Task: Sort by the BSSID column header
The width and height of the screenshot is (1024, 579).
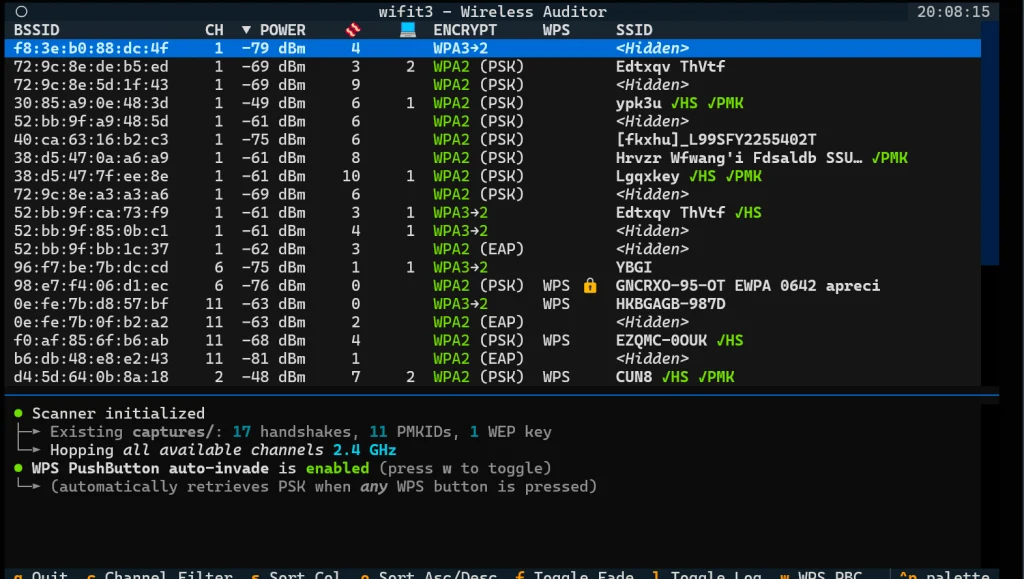Action: (x=37, y=30)
